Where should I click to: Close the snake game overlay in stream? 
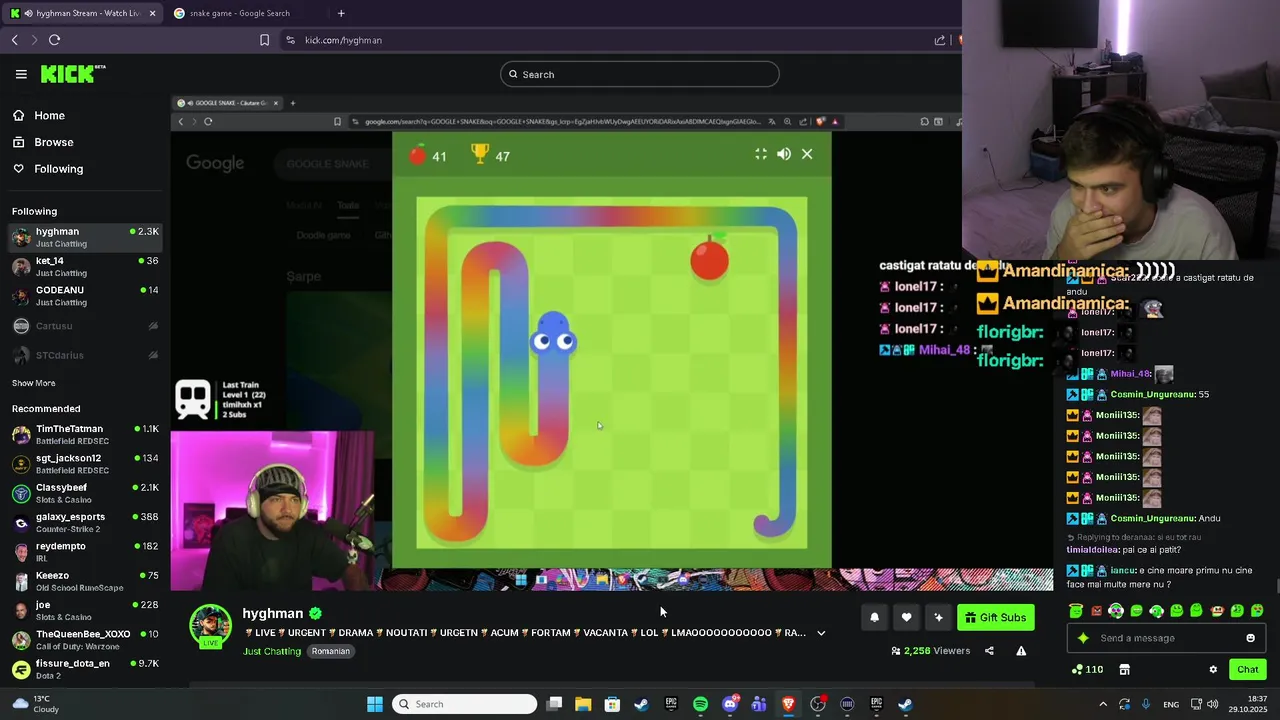807,154
